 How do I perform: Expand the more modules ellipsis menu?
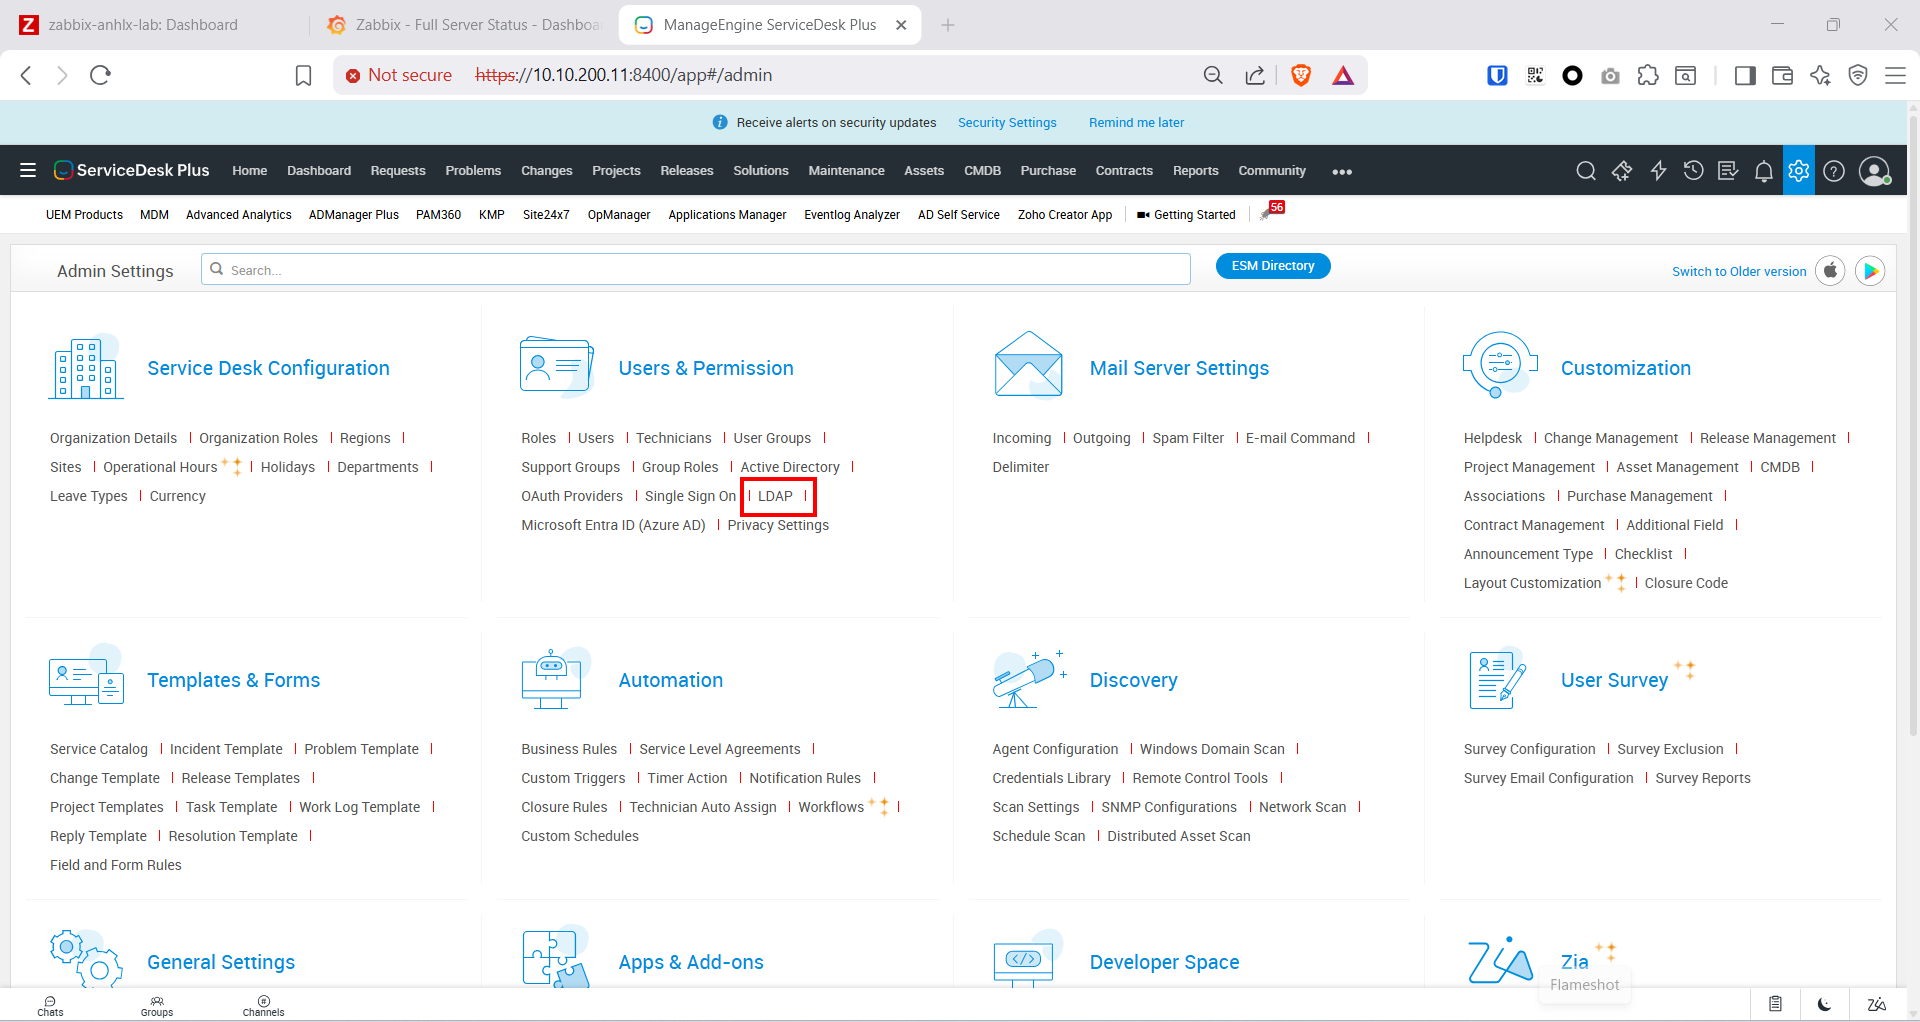(1342, 172)
